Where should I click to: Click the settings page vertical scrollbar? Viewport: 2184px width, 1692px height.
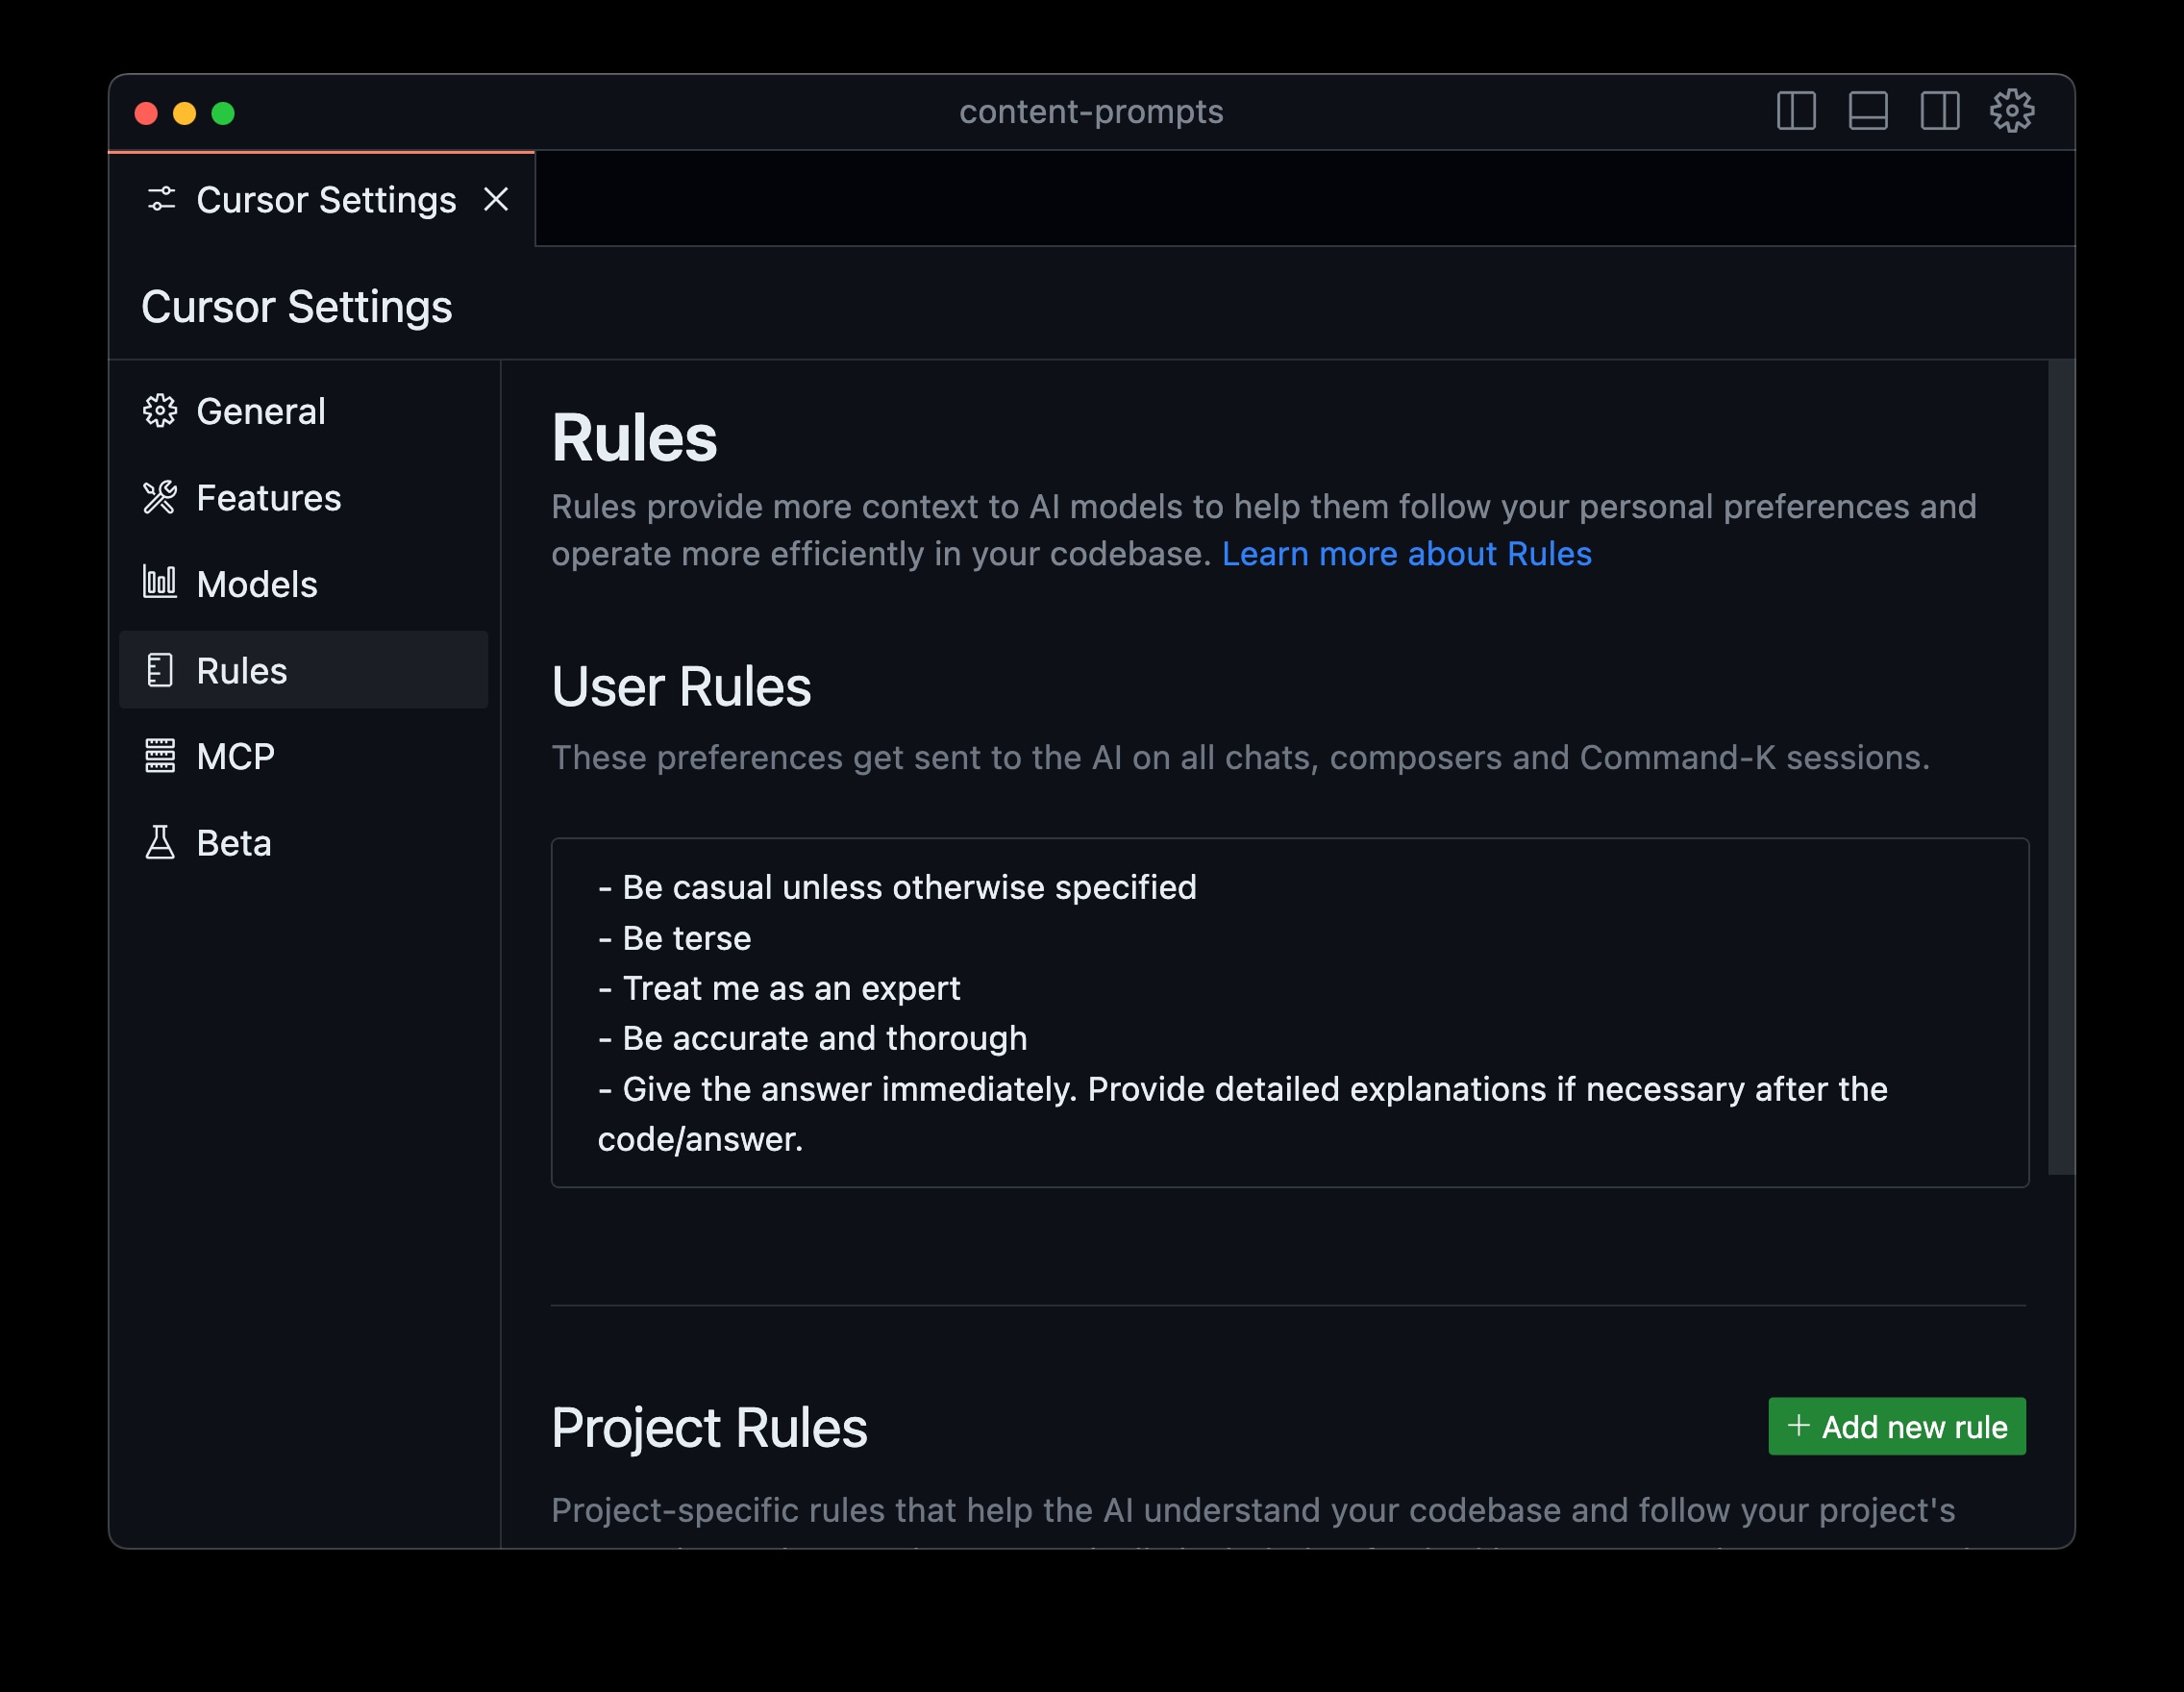click(2061, 767)
